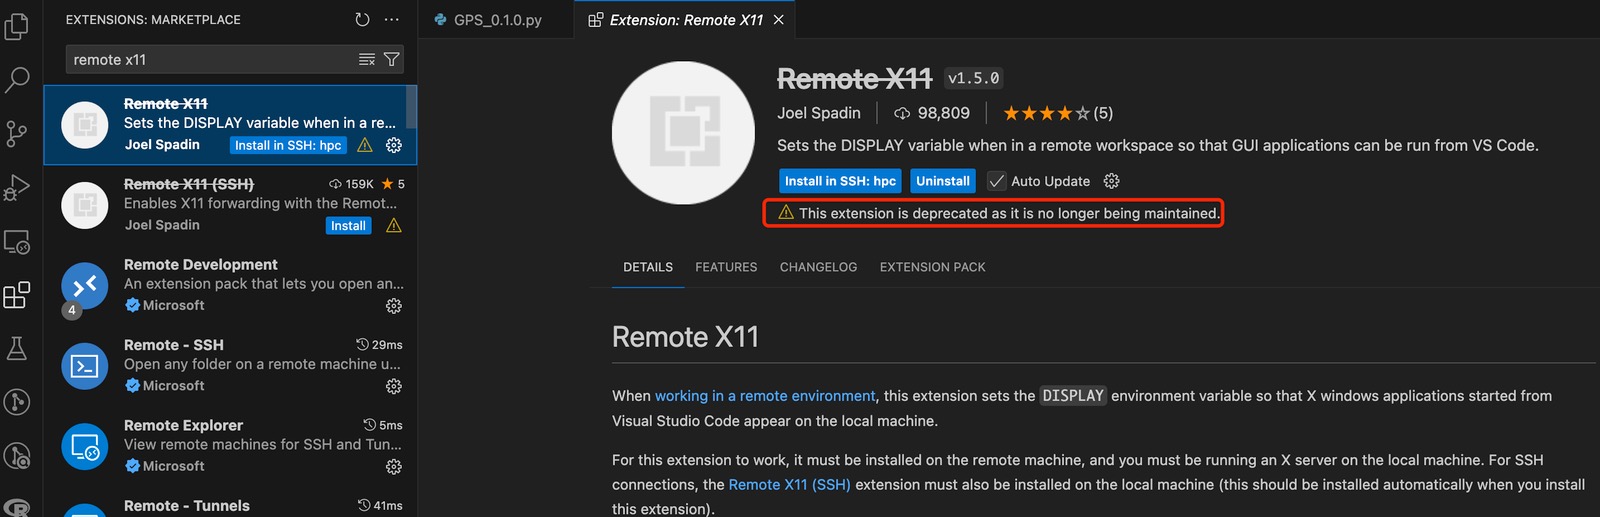Open the Run and Debug view
This screenshot has height=517, width=1600.
tap(17, 187)
